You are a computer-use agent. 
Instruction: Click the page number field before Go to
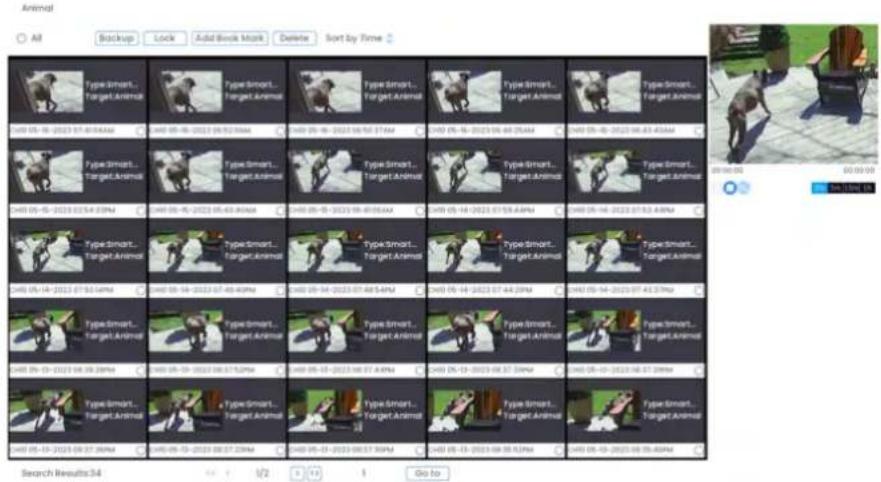[x=364, y=474]
